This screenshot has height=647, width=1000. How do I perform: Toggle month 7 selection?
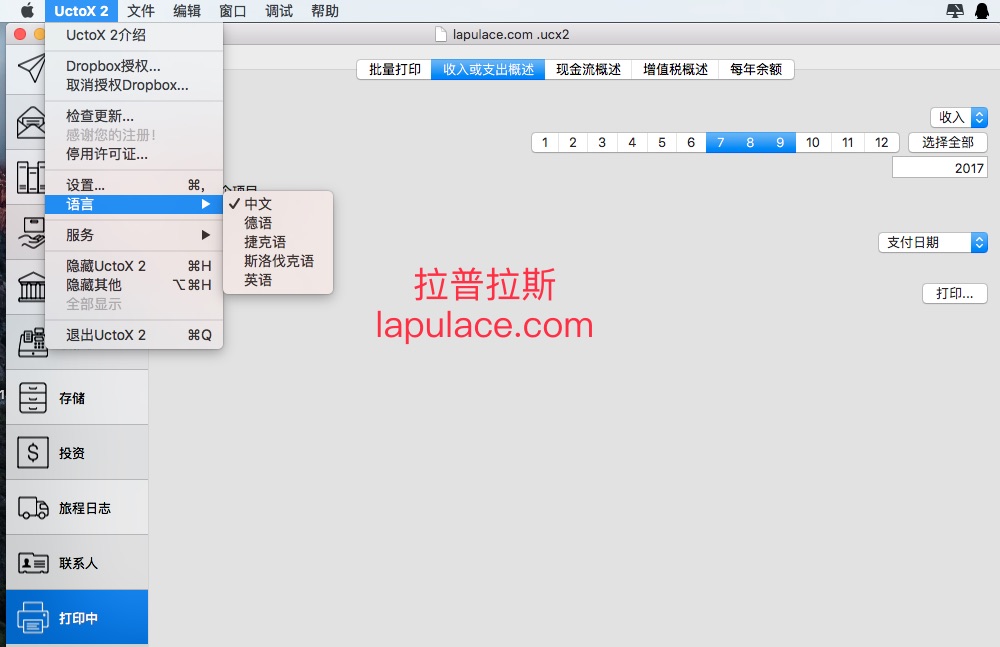tap(721, 142)
